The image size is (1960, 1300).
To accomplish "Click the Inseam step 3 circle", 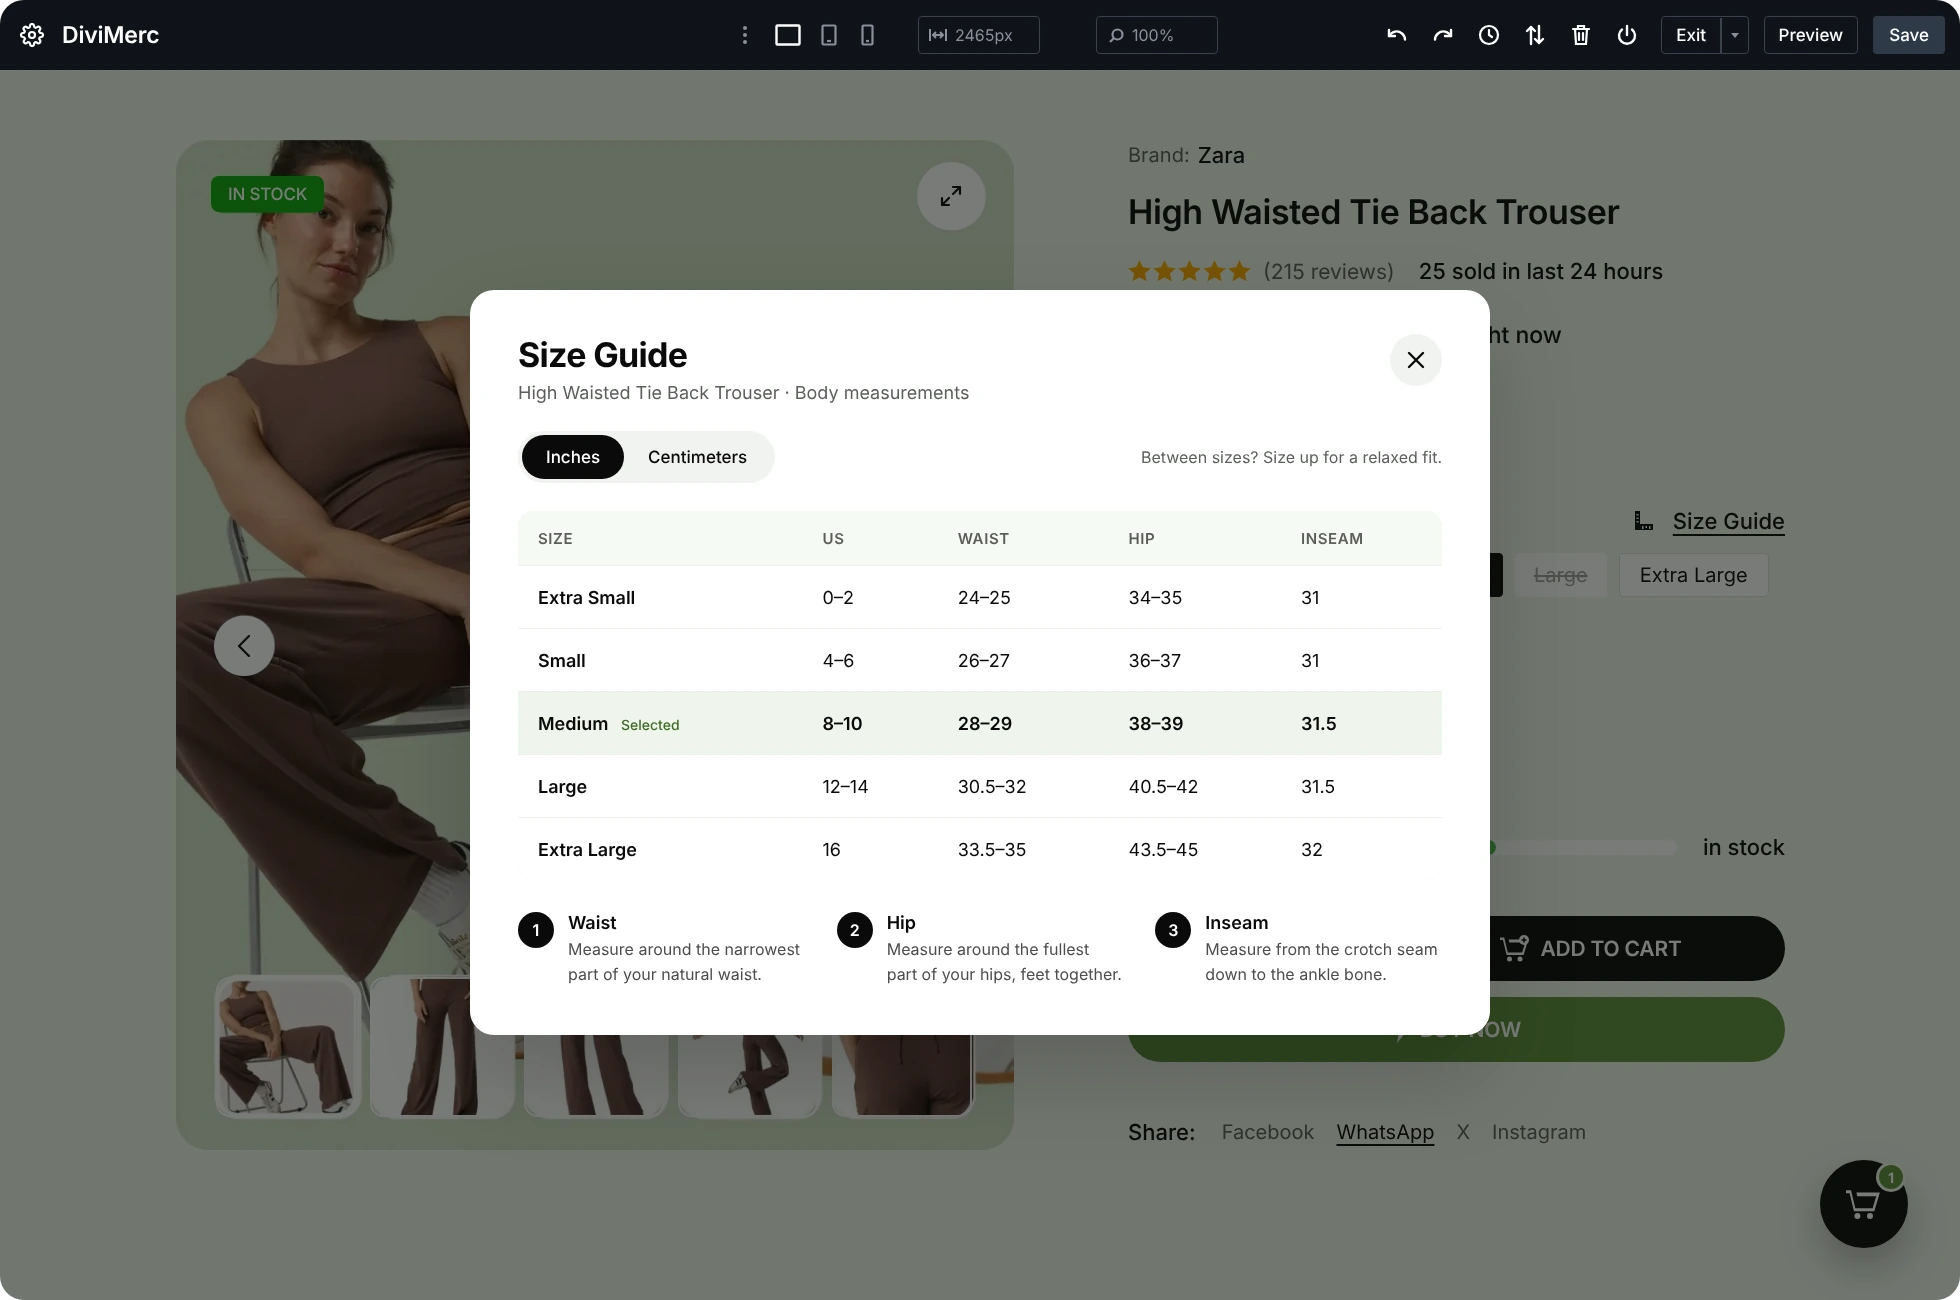I will [x=1173, y=930].
